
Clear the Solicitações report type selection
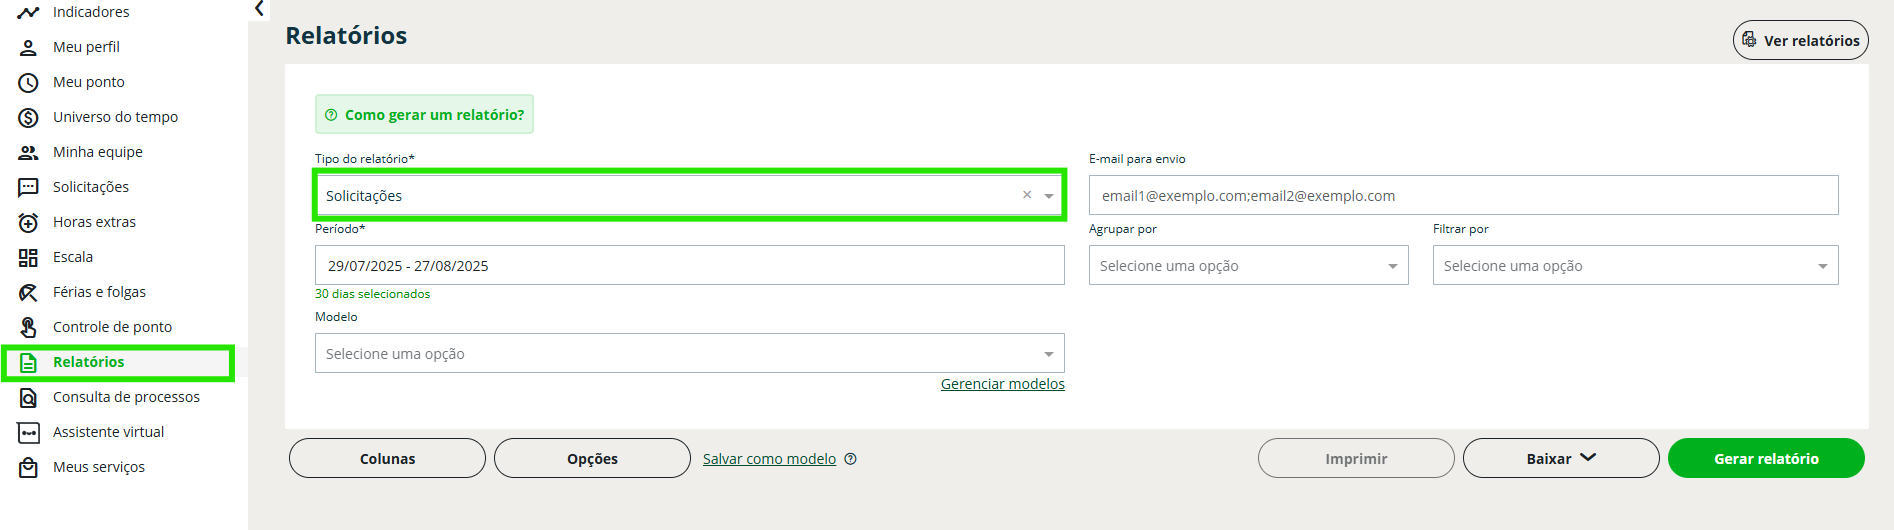coord(1026,195)
